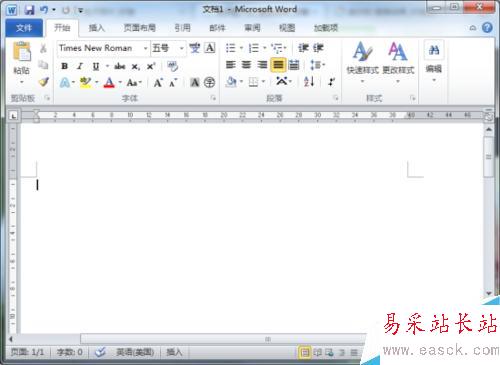Click 更改样式 Change Styles button
The width and height of the screenshot is (500, 365).
[x=398, y=62]
